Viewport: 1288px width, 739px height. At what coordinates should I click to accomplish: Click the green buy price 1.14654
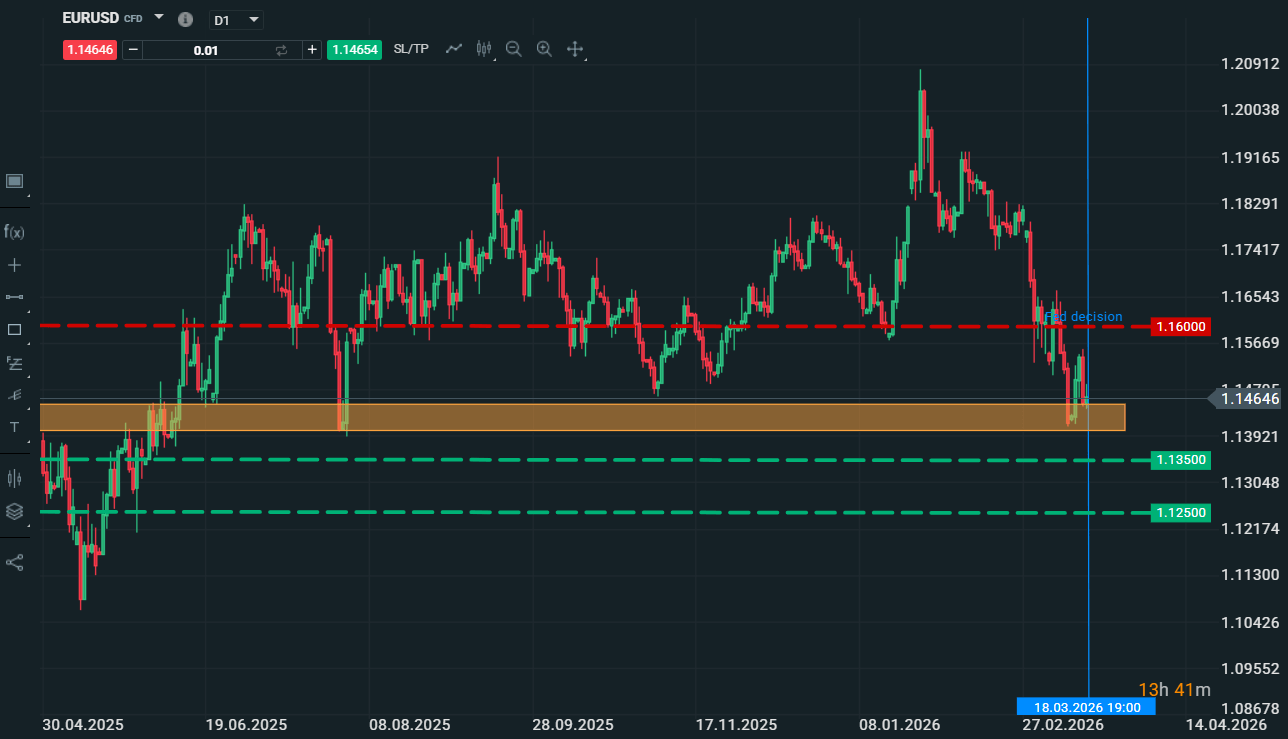pyautogui.click(x=354, y=50)
